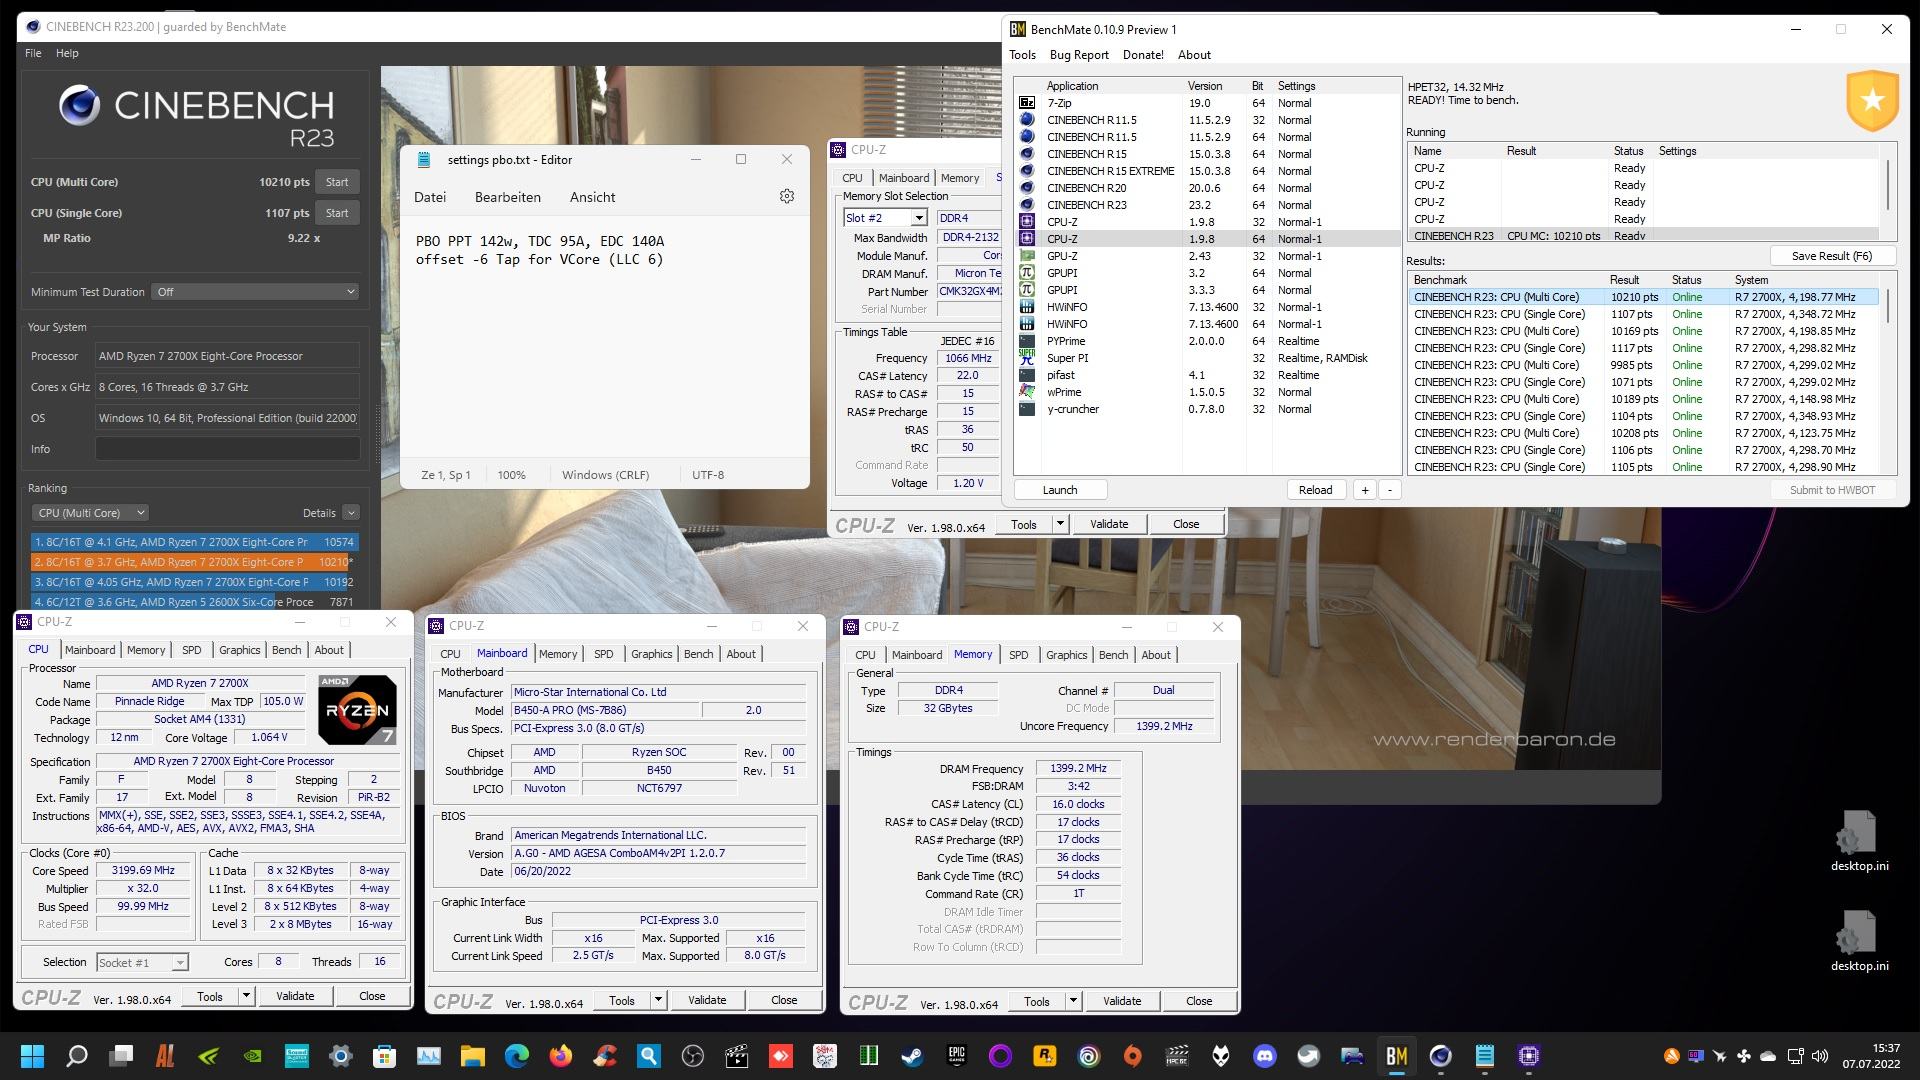Switch to Graphics tab in CPU-Z Motherboard window

tap(651, 654)
